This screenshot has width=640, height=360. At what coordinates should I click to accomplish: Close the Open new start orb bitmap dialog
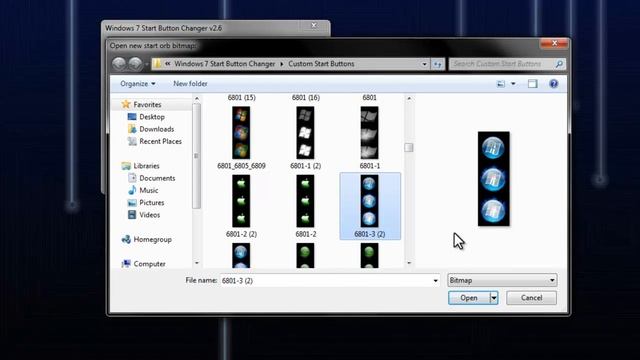pos(554,43)
